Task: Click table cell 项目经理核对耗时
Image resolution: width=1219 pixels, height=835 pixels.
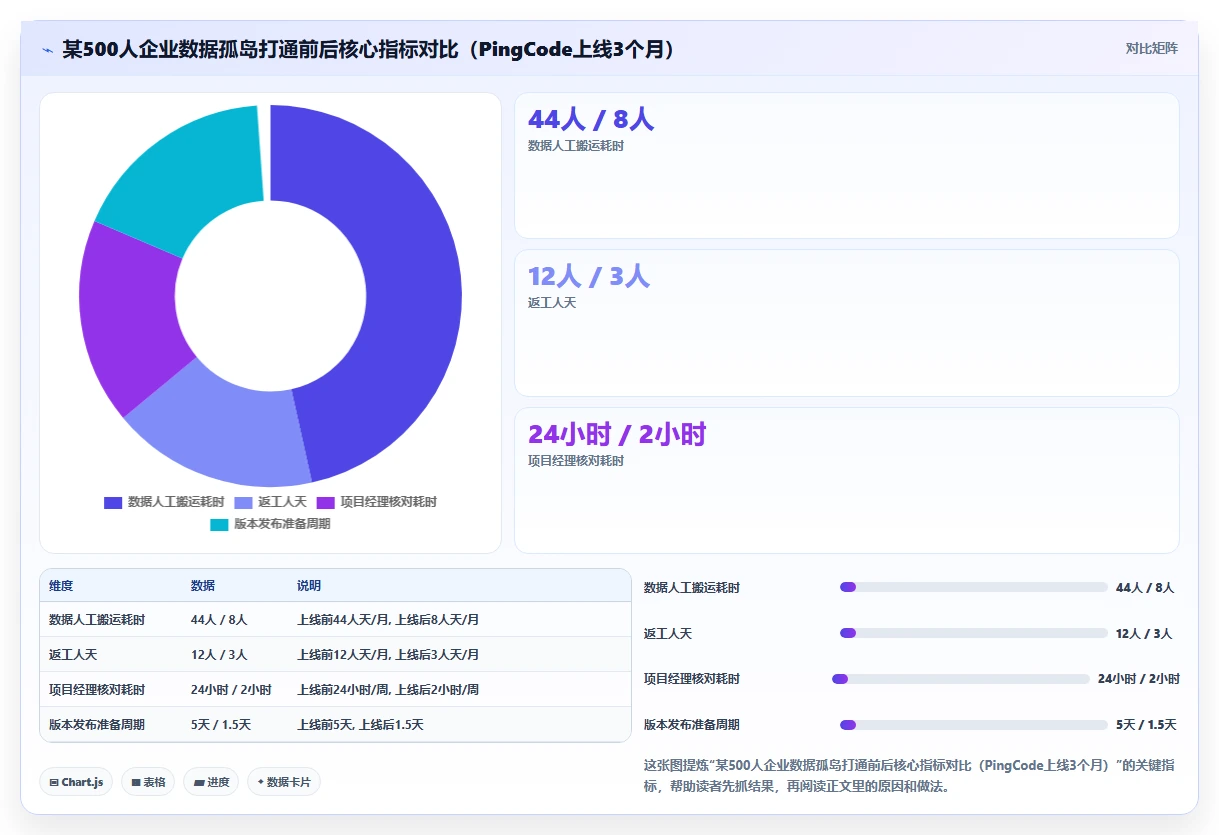Action: 97,690
